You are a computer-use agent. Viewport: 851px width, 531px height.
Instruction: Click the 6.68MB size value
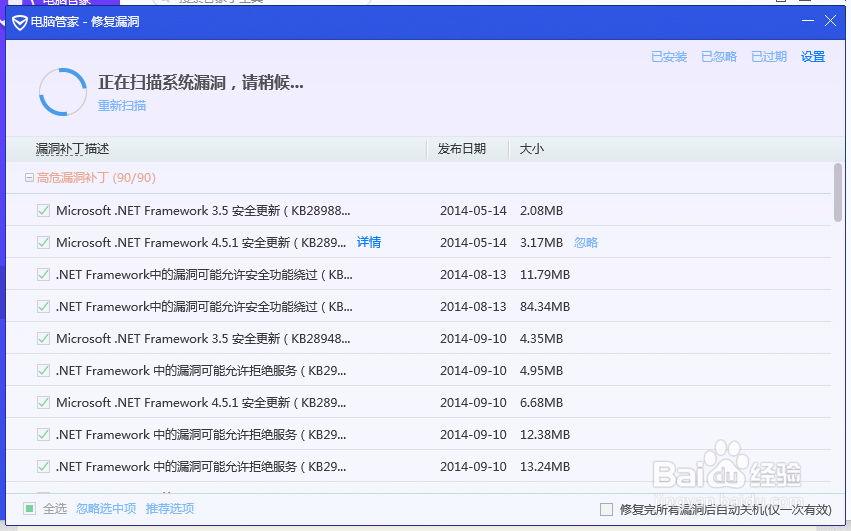click(x=541, y=403)
